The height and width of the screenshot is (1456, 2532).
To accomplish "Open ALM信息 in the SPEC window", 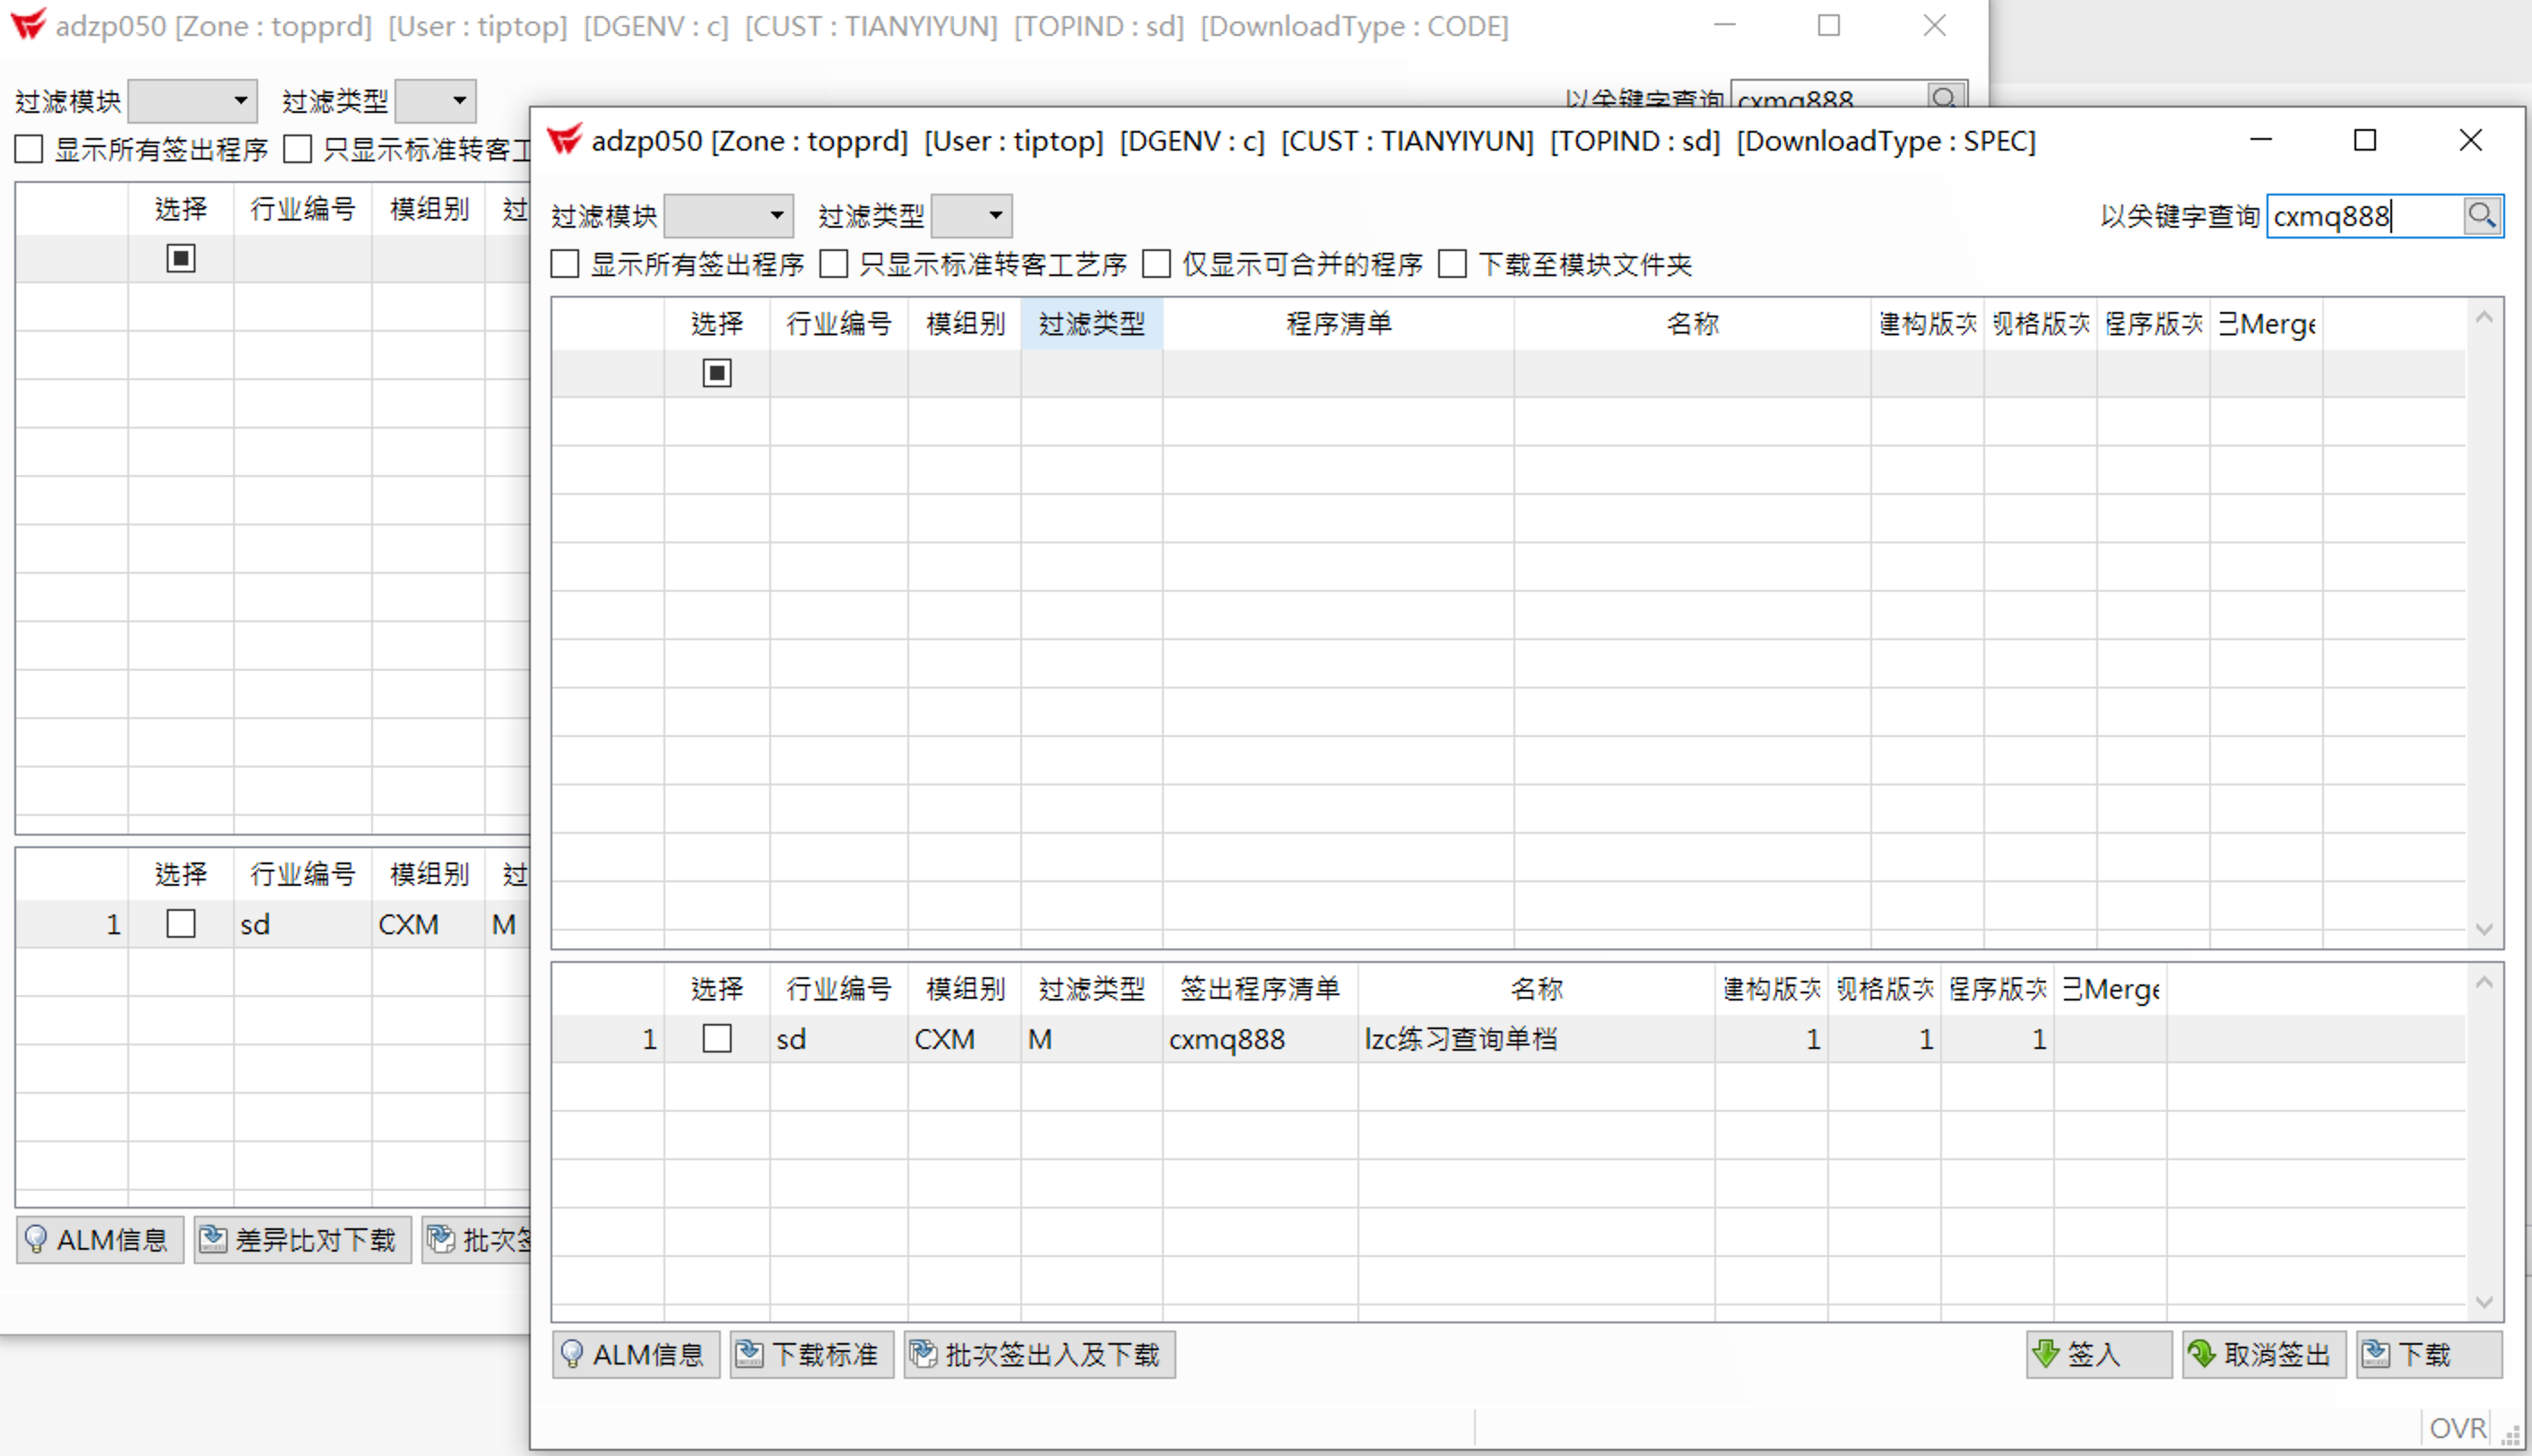I will 635,1354.
